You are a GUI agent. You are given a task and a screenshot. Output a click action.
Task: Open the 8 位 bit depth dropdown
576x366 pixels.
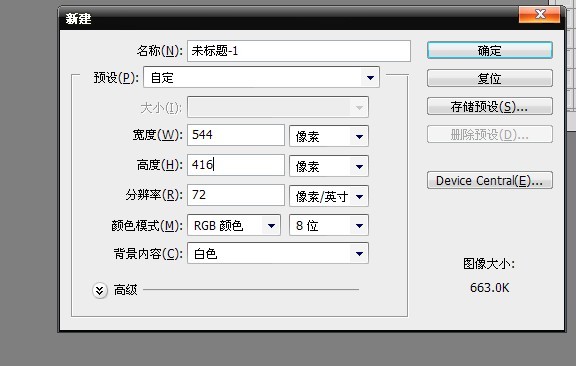click(329, 225)
